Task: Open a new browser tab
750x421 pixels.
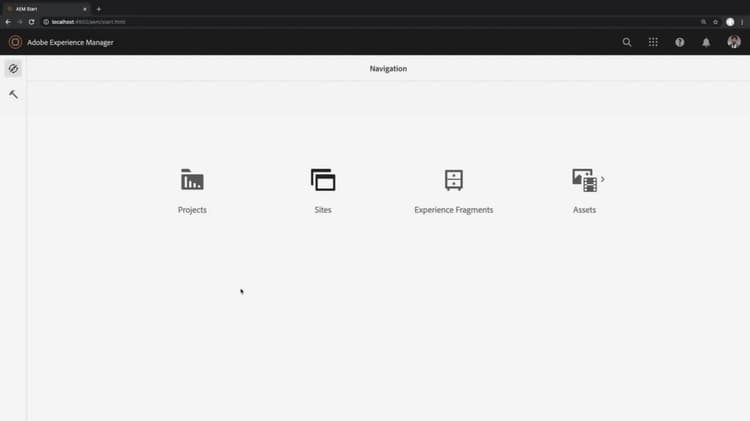Action: [x=99, y=9]
